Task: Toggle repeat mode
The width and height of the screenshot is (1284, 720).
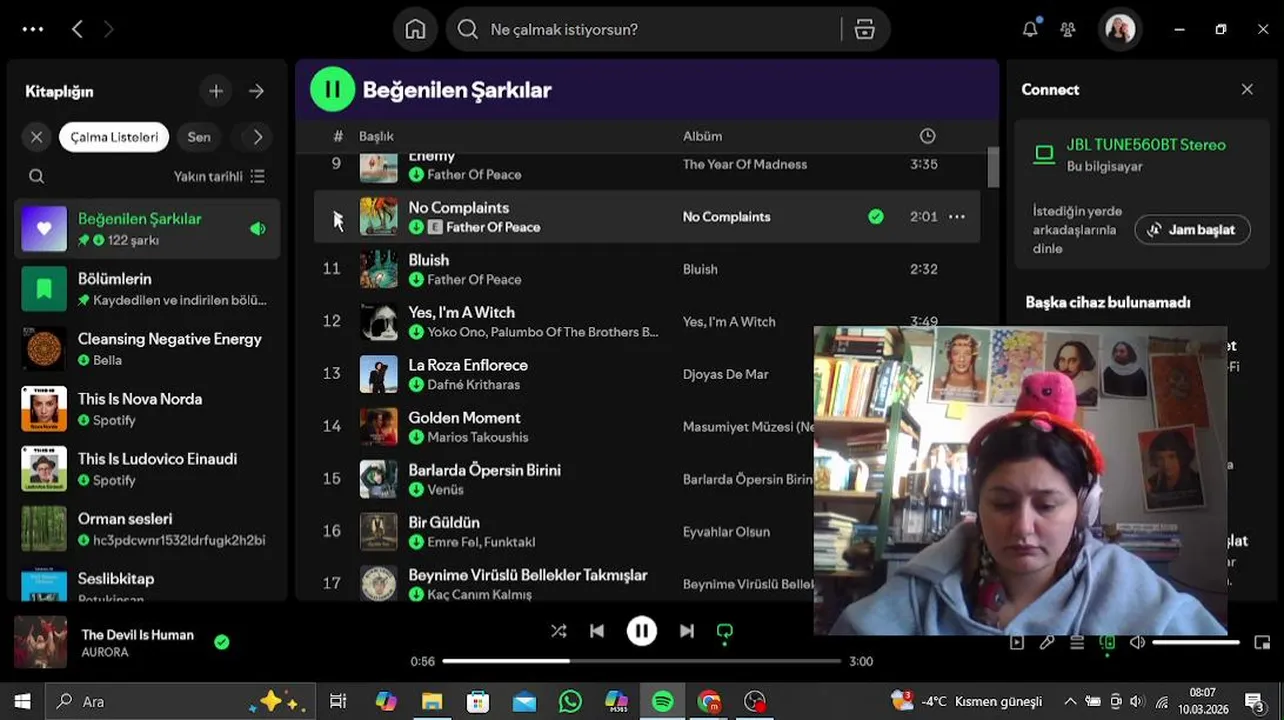Action: [x=725, y=632]
